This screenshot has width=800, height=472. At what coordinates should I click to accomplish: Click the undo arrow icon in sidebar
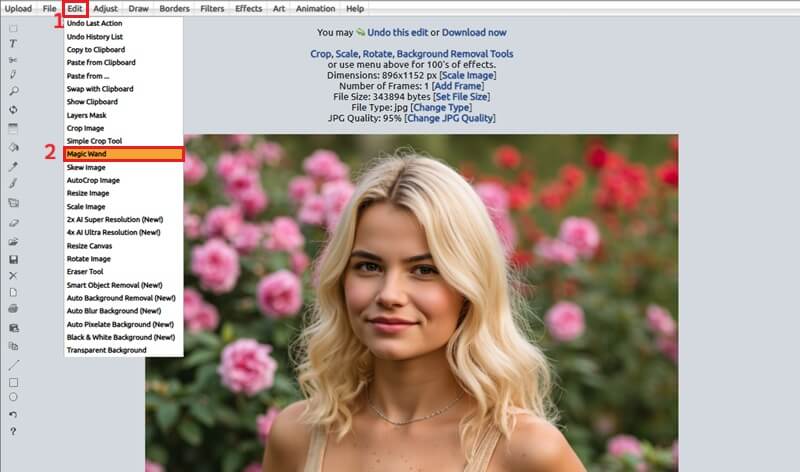(x=13, y=414)
